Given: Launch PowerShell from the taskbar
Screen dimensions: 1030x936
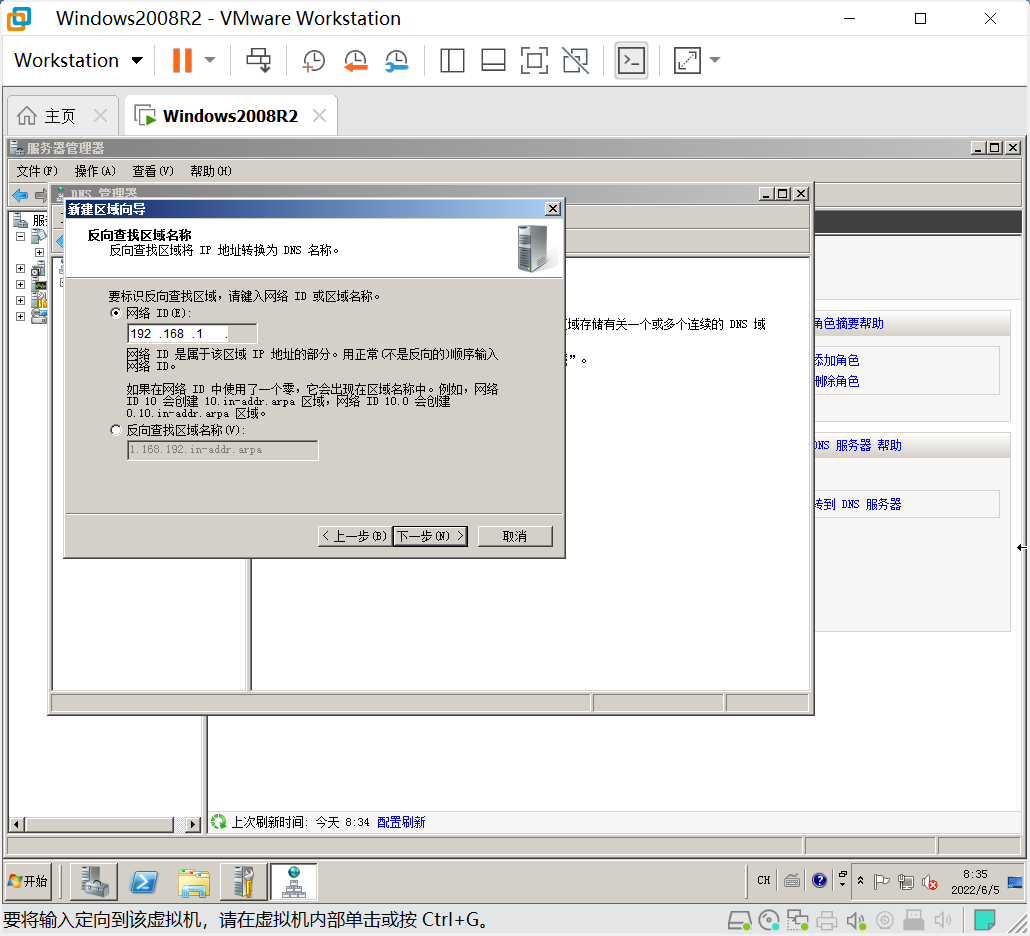Looking at the screenshot, I should (144, 881).
